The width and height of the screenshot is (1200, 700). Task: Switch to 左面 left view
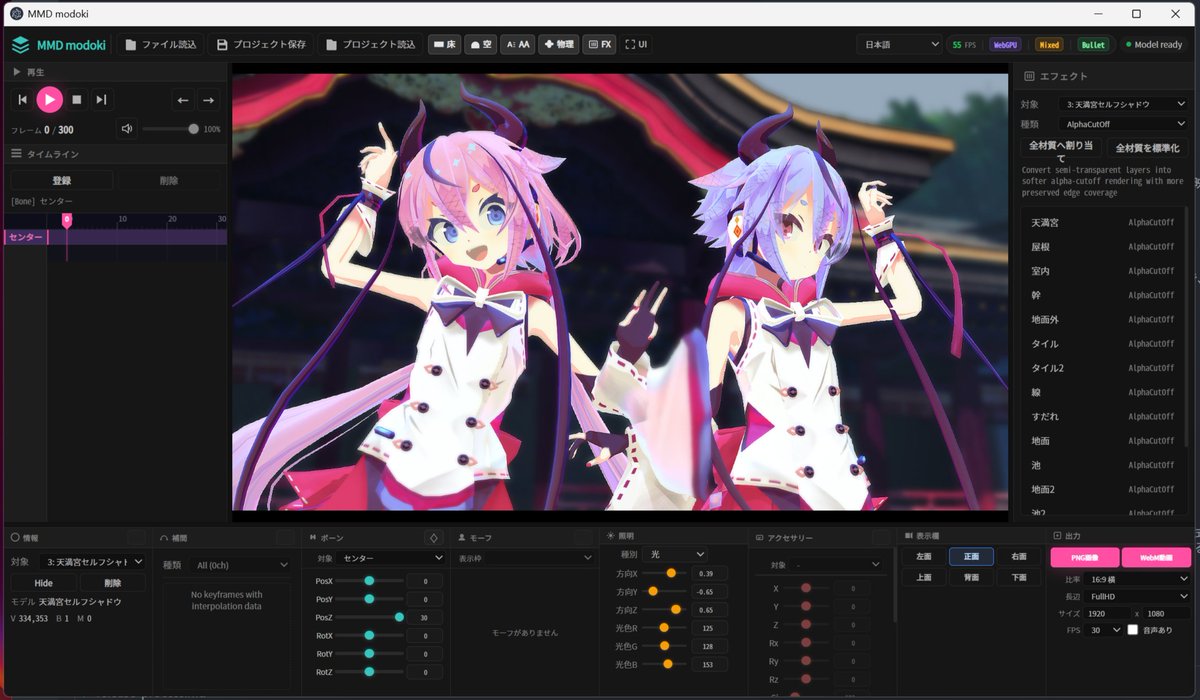click(x=923, y=557)
